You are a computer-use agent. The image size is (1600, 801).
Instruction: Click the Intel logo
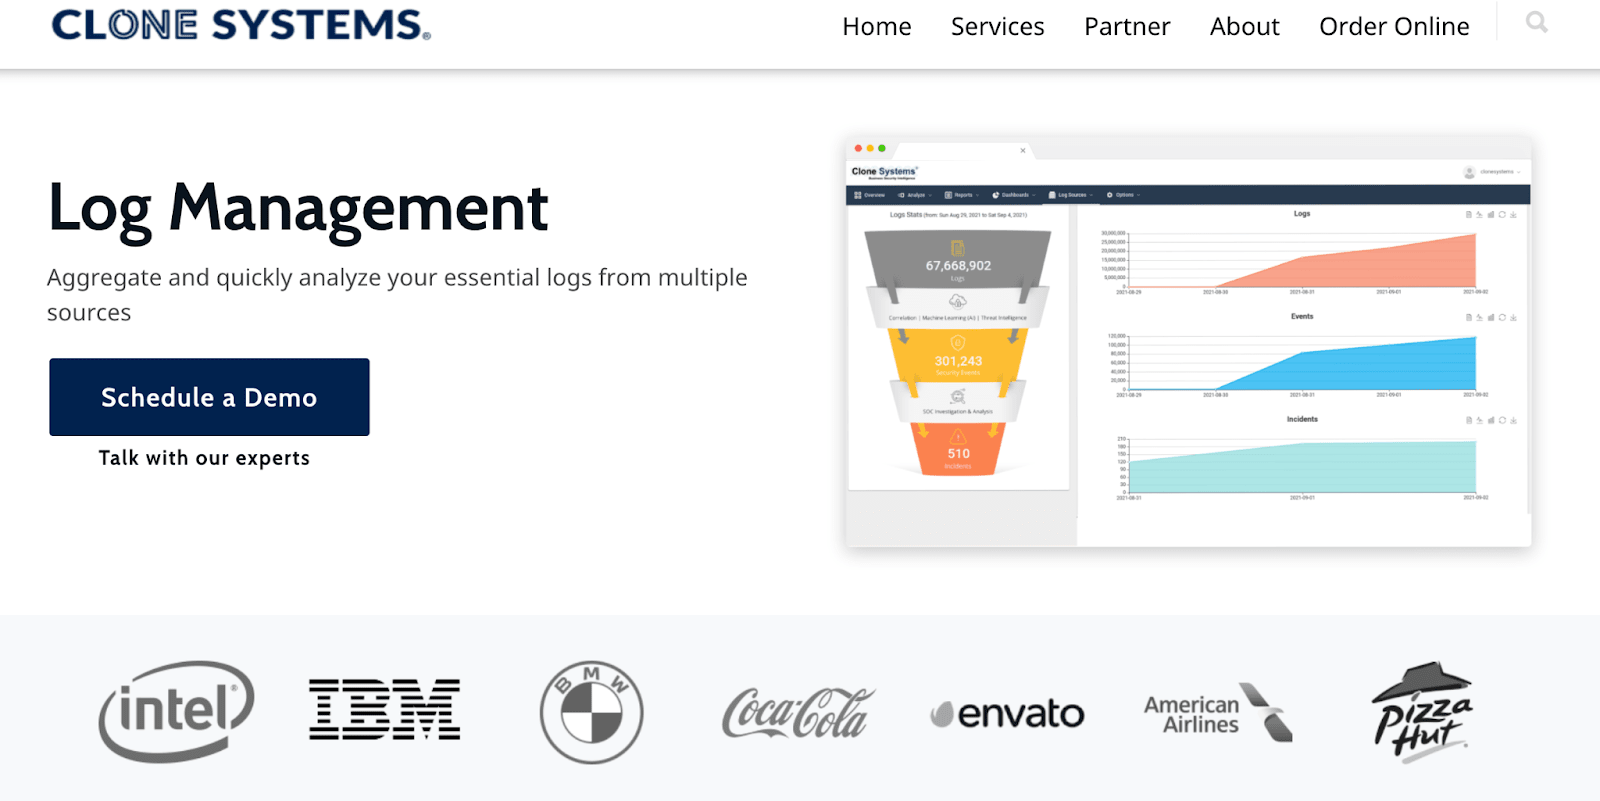coord(176,711)
